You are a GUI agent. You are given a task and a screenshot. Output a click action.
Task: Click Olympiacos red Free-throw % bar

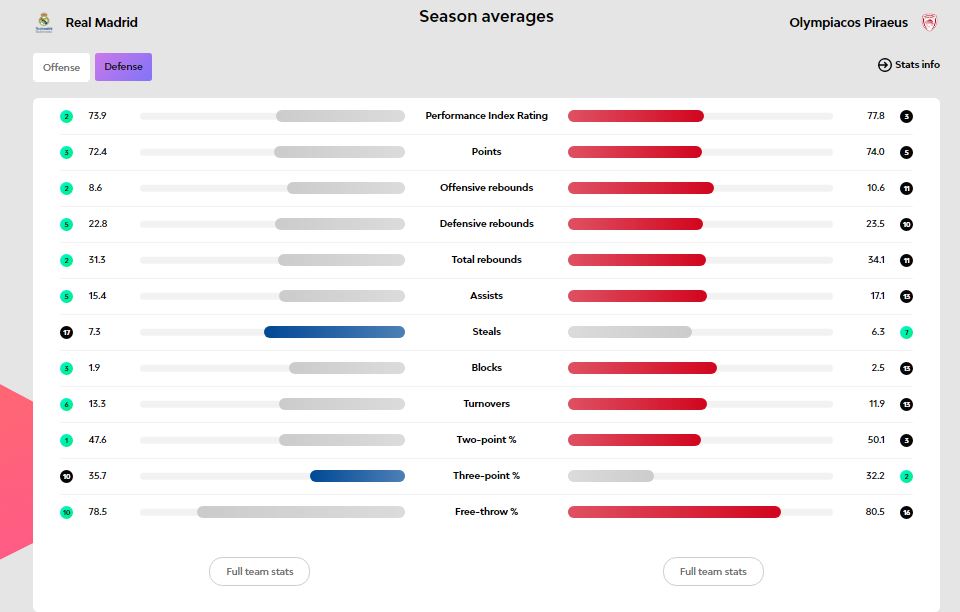coord(674,512)
